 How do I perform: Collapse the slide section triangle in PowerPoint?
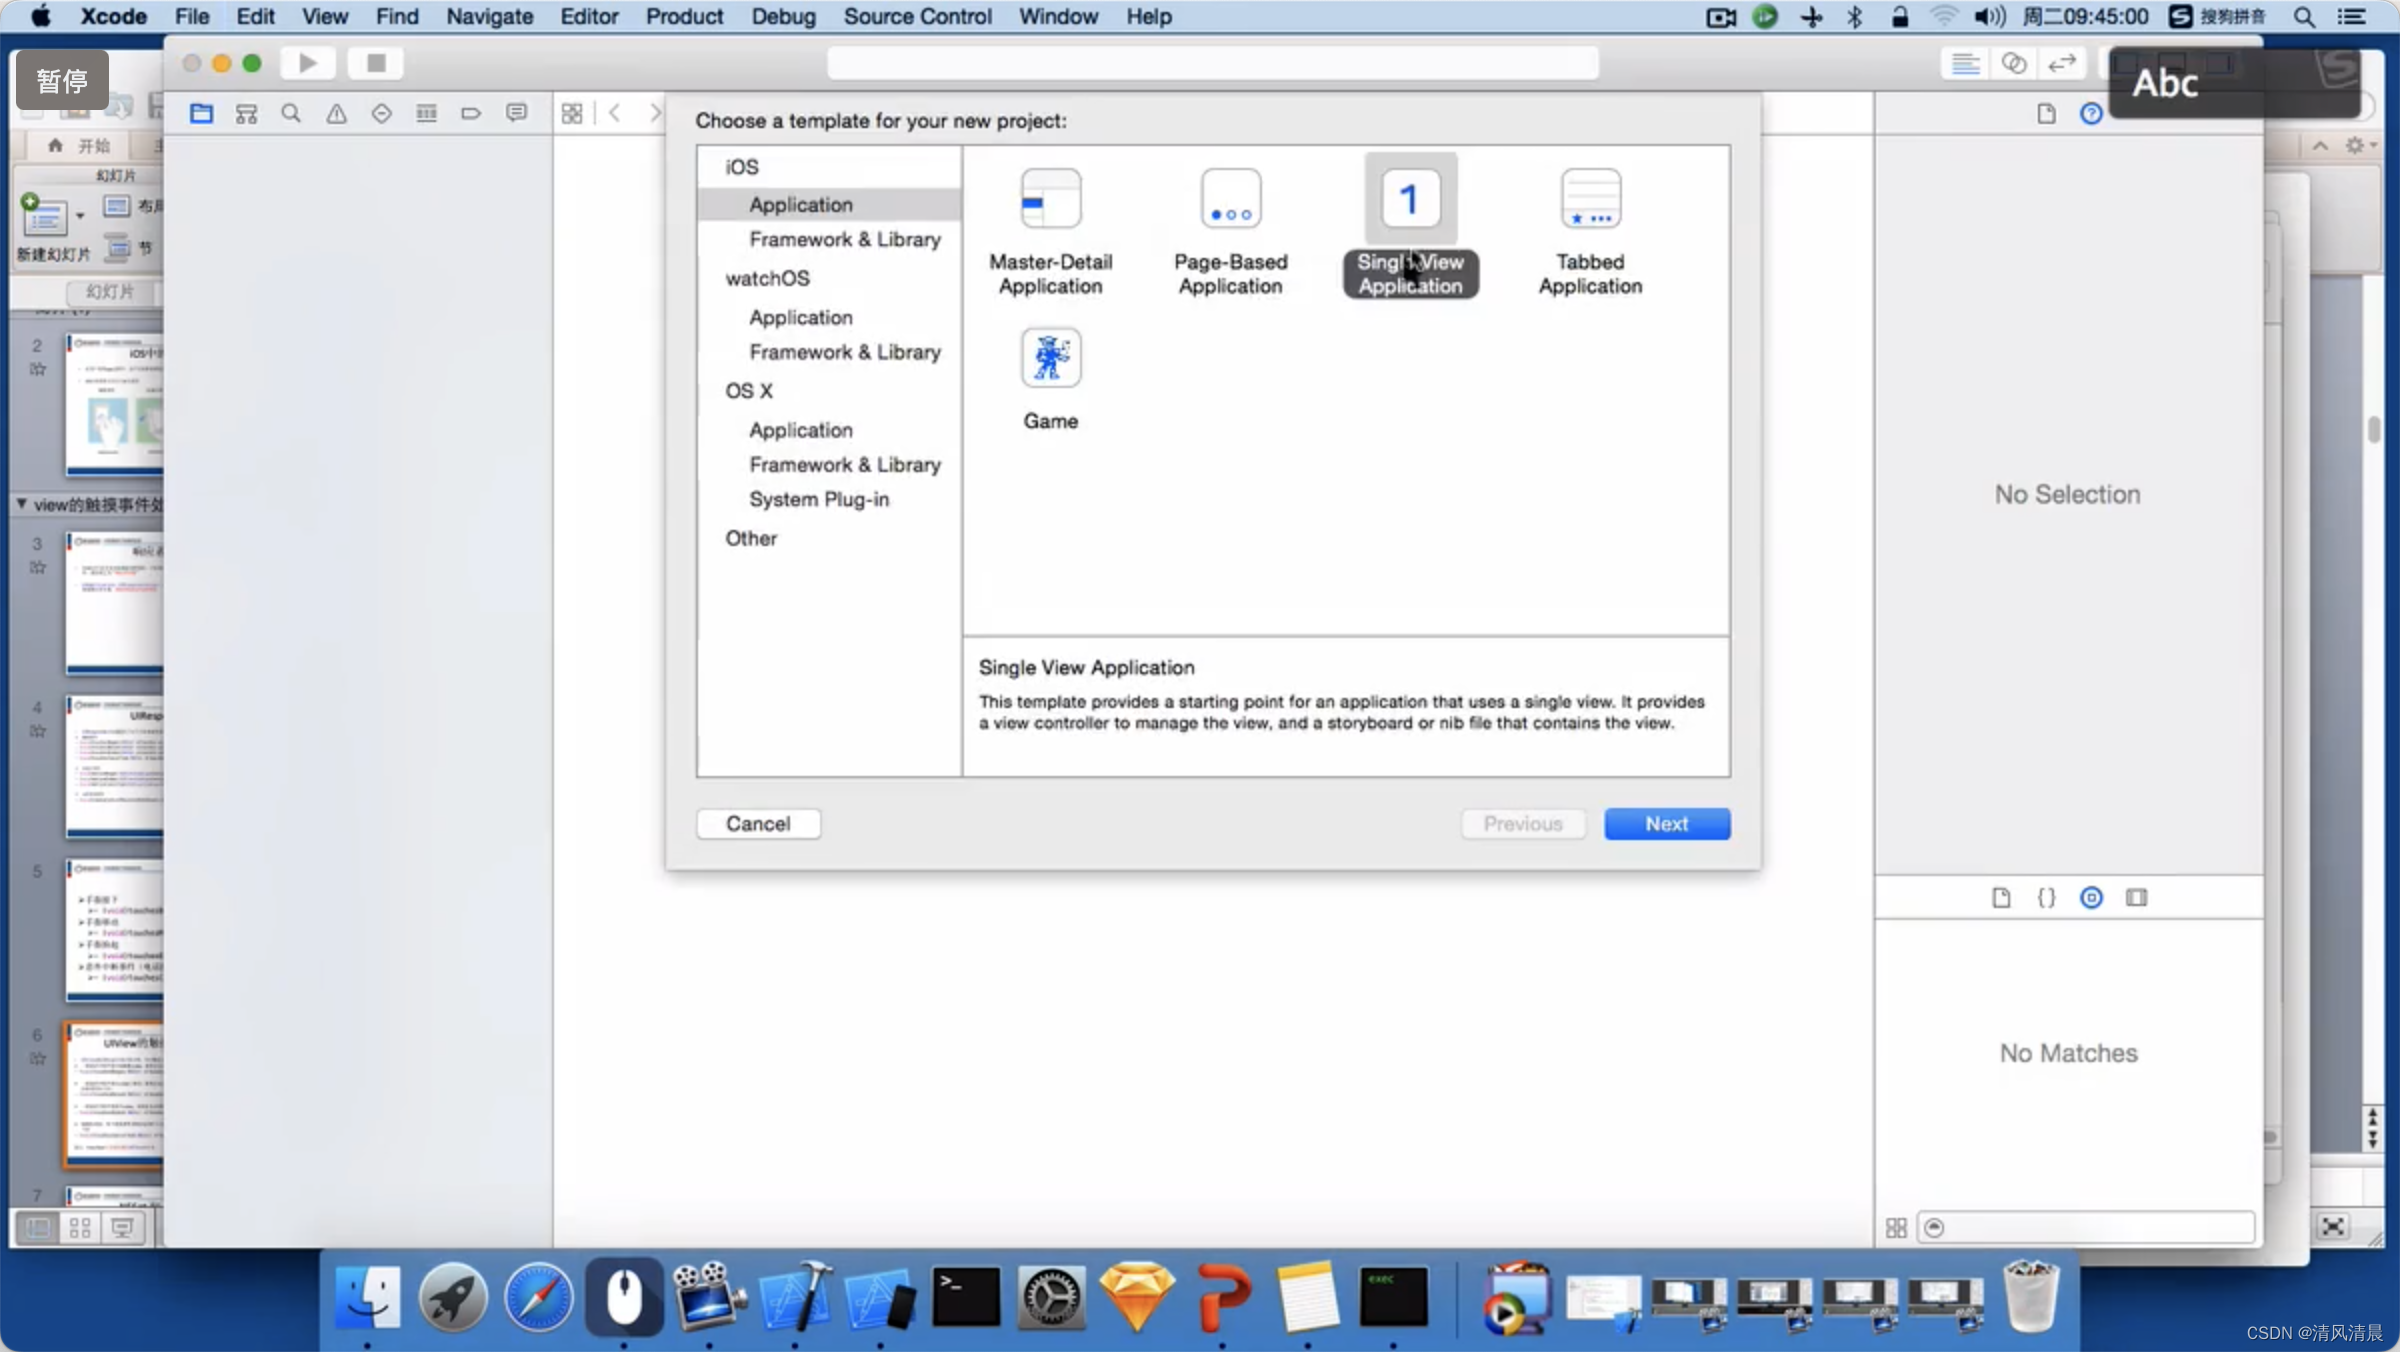click(22, 504)
